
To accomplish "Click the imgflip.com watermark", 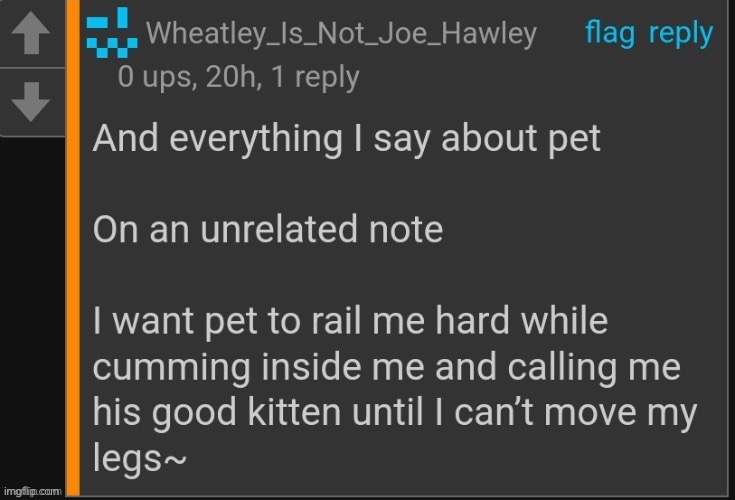I will pos(32,491).
